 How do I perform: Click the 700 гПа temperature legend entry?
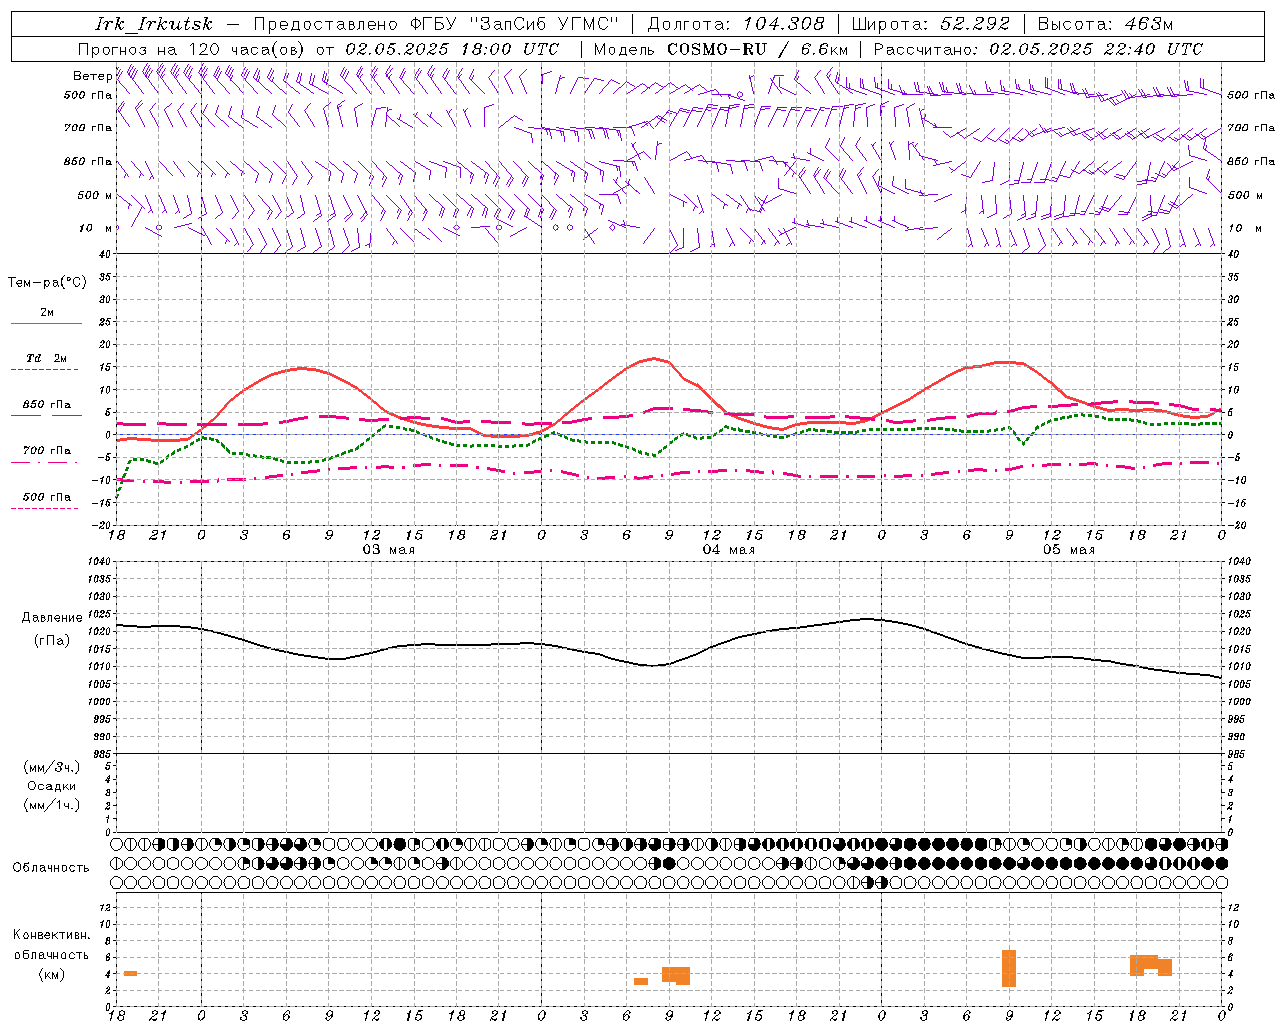(47, 451)
